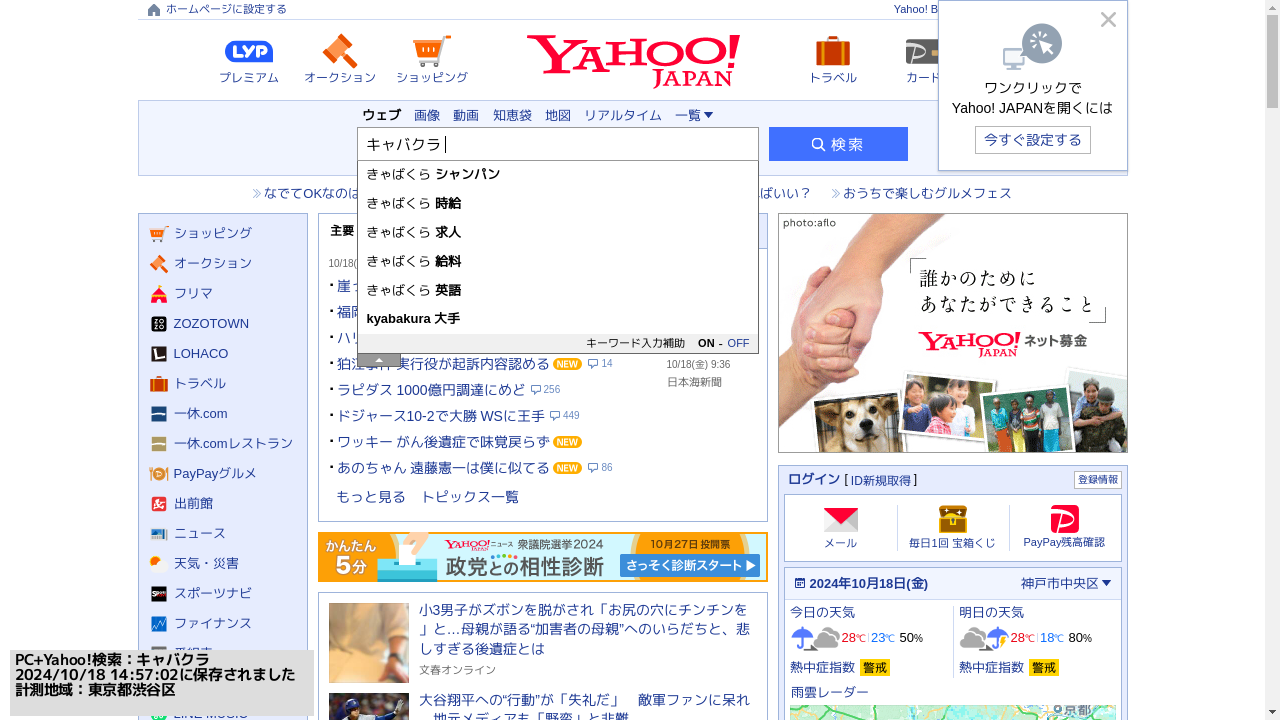Screen dimensions: 1280x720
Task: Click the LYP Premium icon
Action: 249,52
